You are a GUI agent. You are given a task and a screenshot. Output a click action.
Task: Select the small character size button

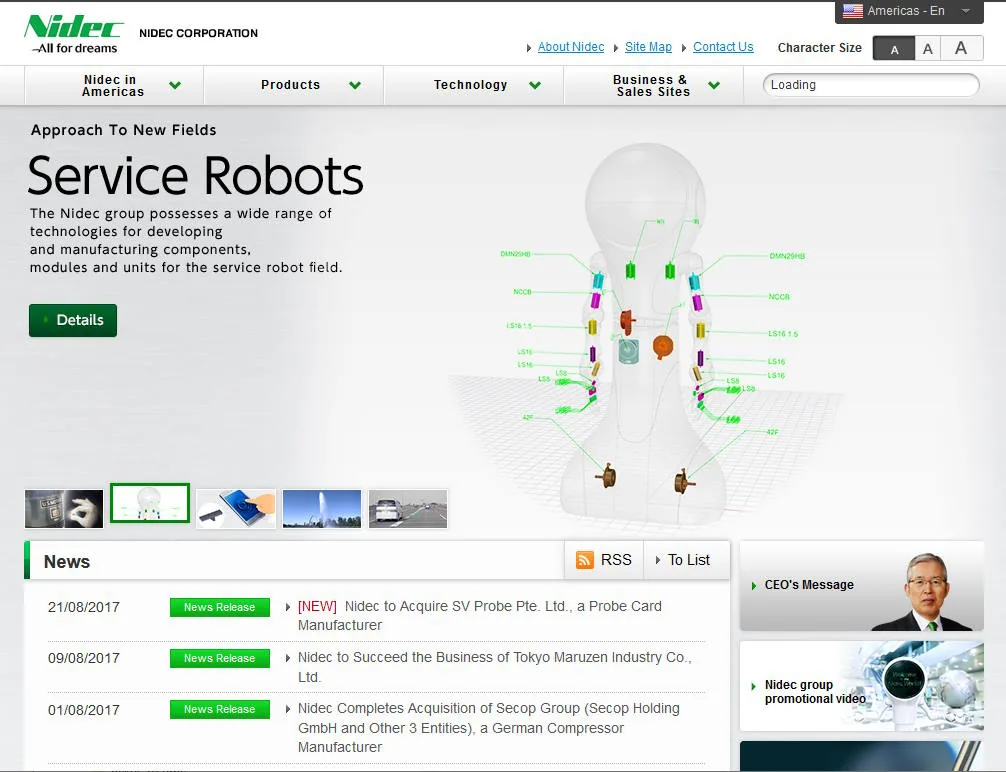tap(894, 49)
